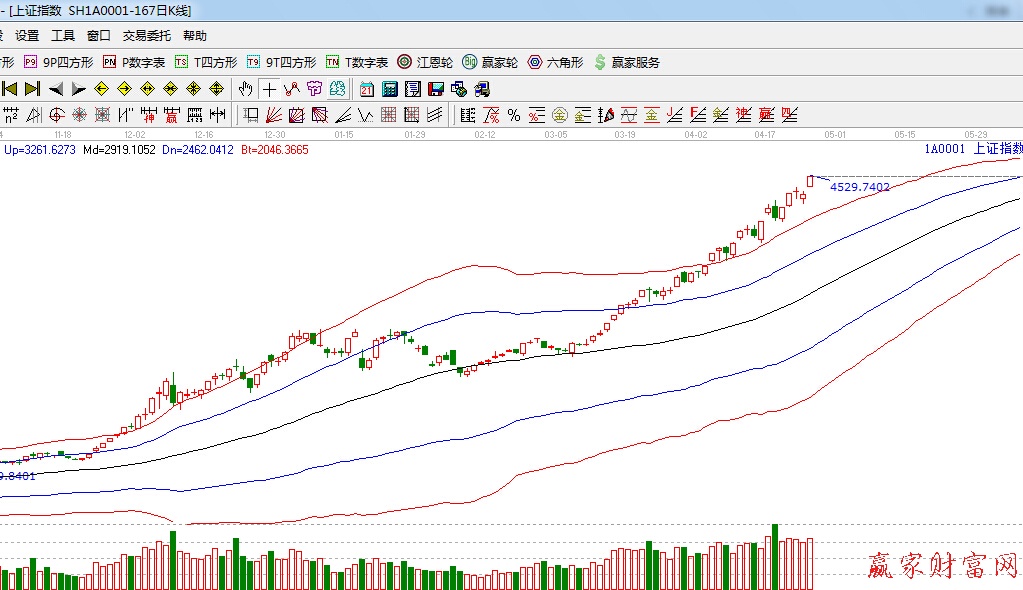This screenshot has width=1023, height=590.
Task: Open the 六角形 hexagon tool
Action: pos(555,62)
